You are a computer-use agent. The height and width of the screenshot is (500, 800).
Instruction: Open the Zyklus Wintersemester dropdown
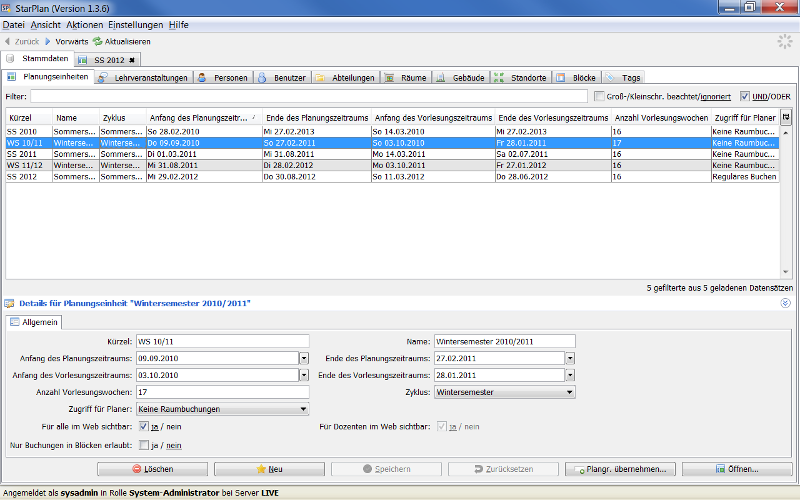(x=505, y=392)
